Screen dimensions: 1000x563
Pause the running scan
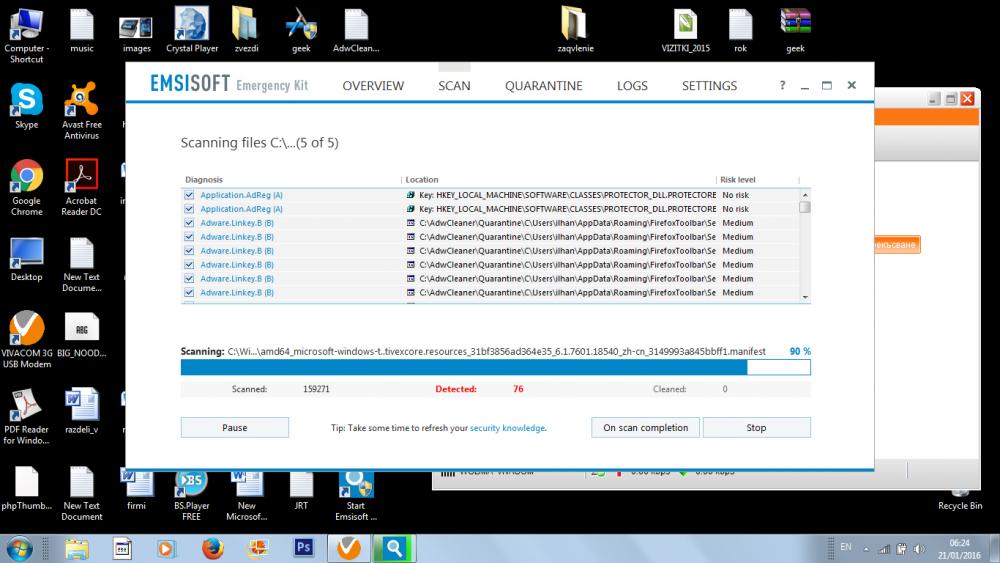click(x=235, y=428)
